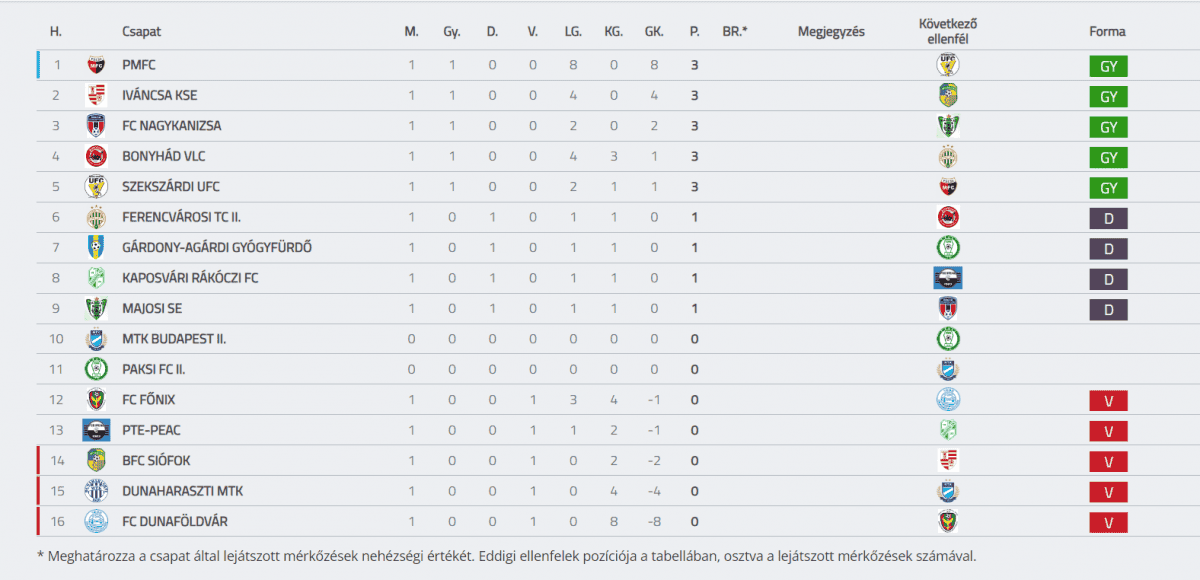Click the Forma column header
This screenshot has height=580, width=1200.
pos(1107,31)
